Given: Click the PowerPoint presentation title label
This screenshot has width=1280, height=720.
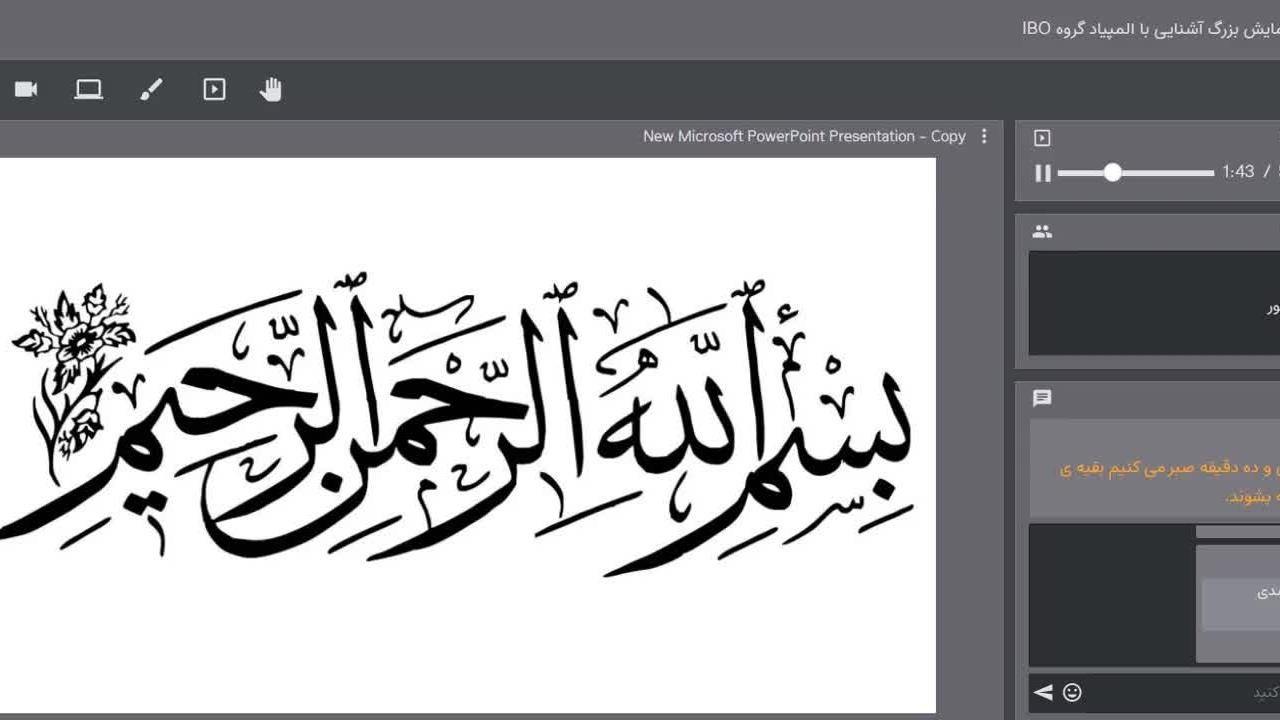Looking at the screenshot, I should pyautogui.click(x=804, y=136).
